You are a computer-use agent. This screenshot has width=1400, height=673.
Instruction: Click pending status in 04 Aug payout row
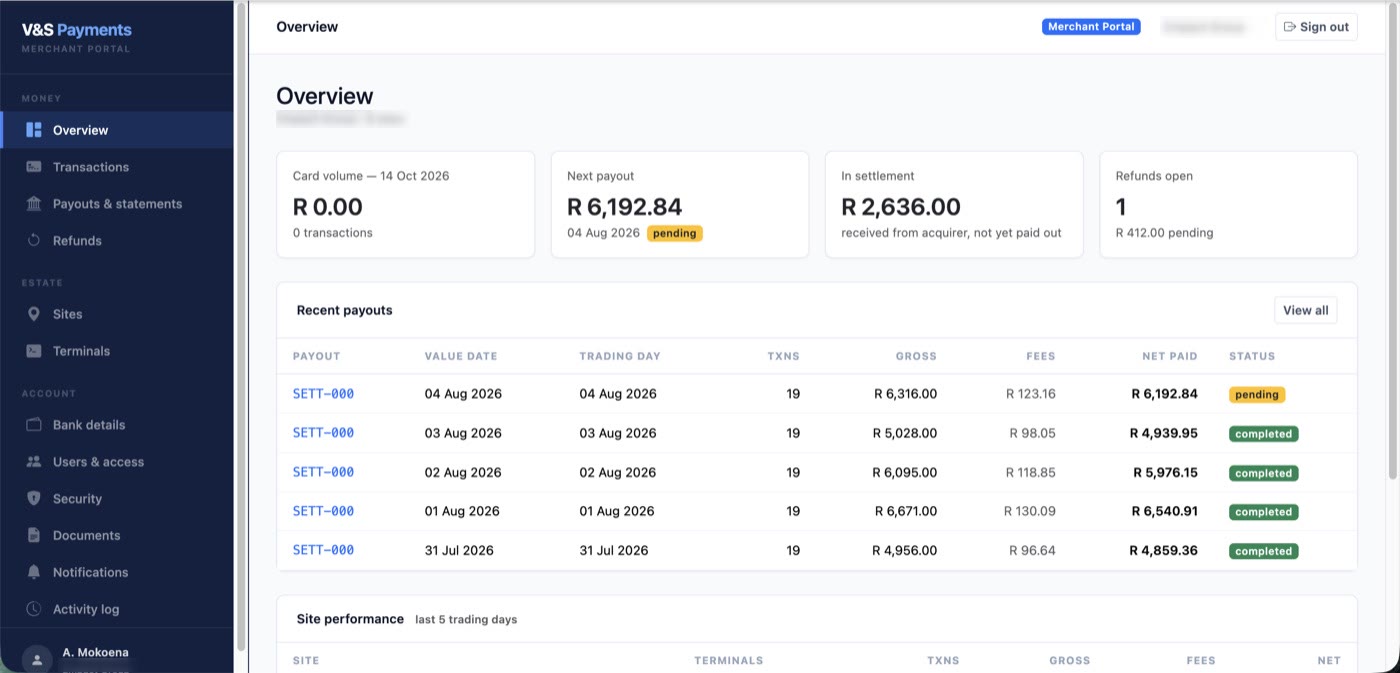1257,395
